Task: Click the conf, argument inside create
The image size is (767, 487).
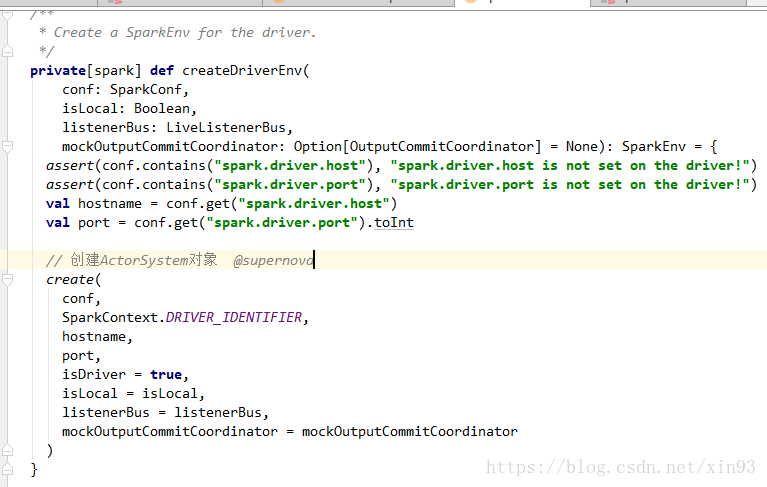Action: click(x=81, y=299)
